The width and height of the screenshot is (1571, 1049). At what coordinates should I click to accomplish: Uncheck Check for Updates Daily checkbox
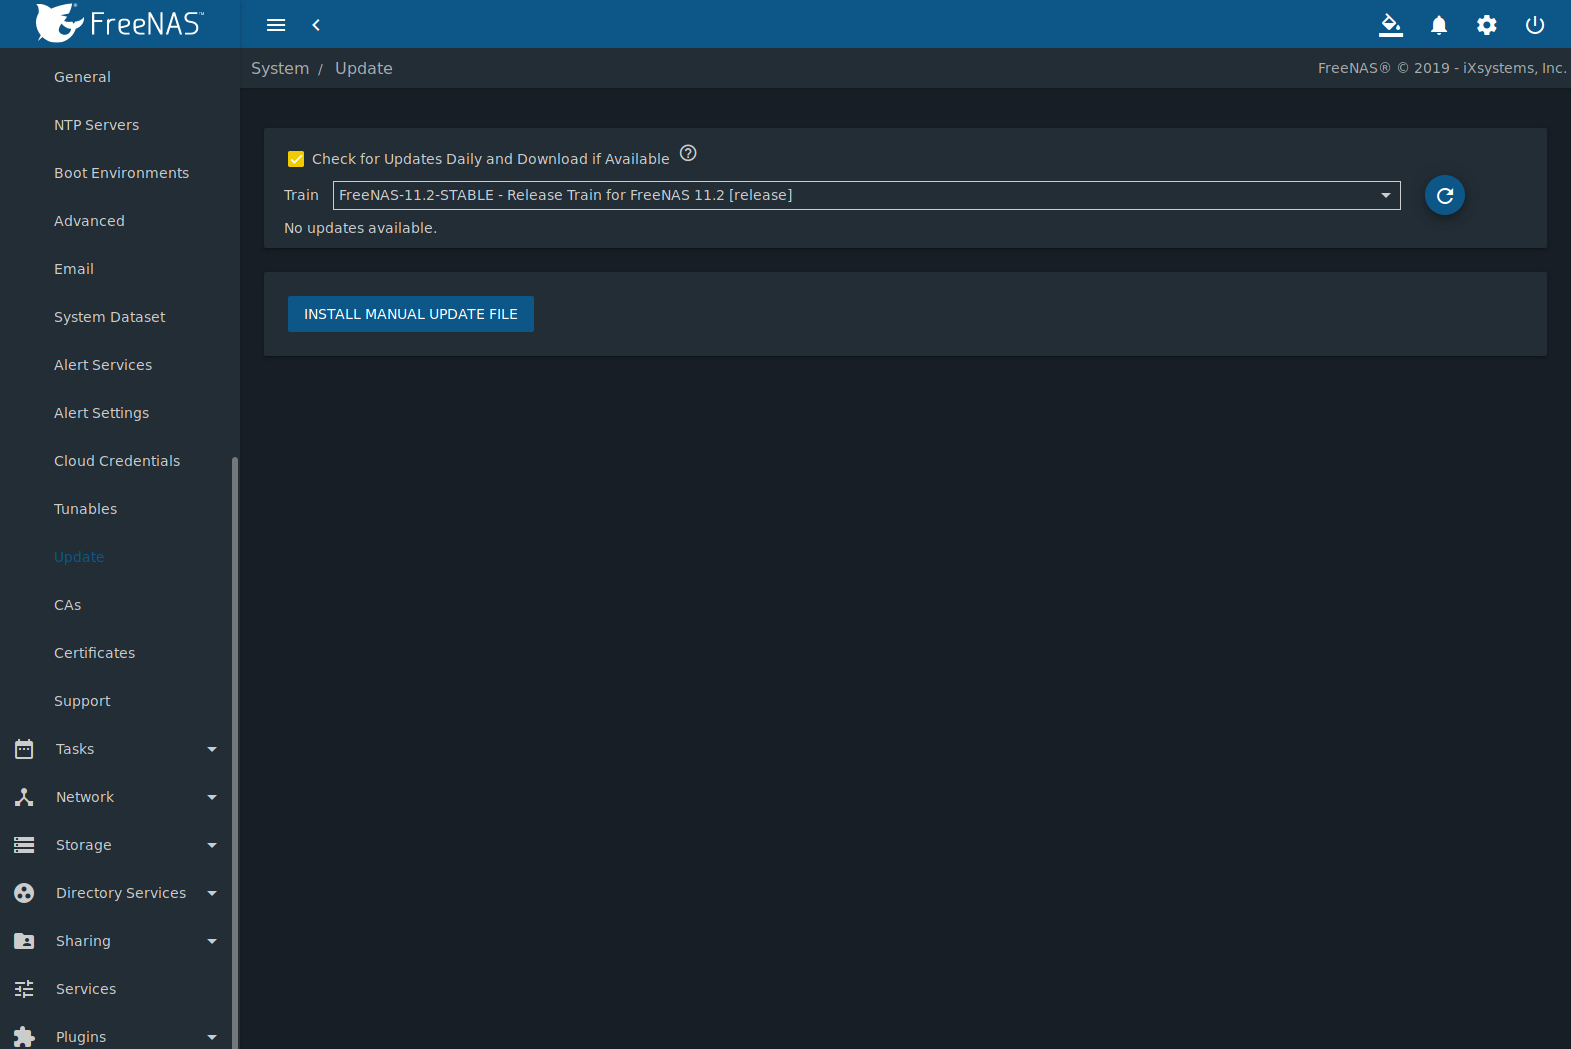296,159
